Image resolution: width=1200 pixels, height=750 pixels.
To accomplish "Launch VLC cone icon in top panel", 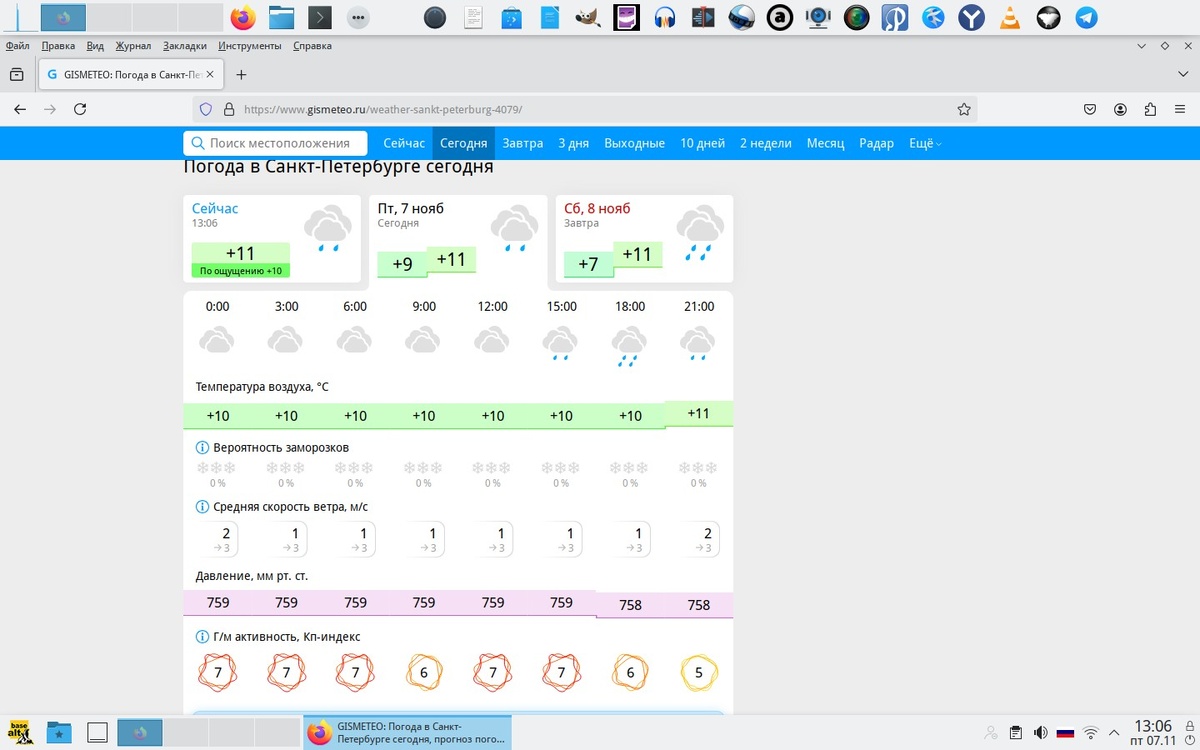I will coord(1010,17).
